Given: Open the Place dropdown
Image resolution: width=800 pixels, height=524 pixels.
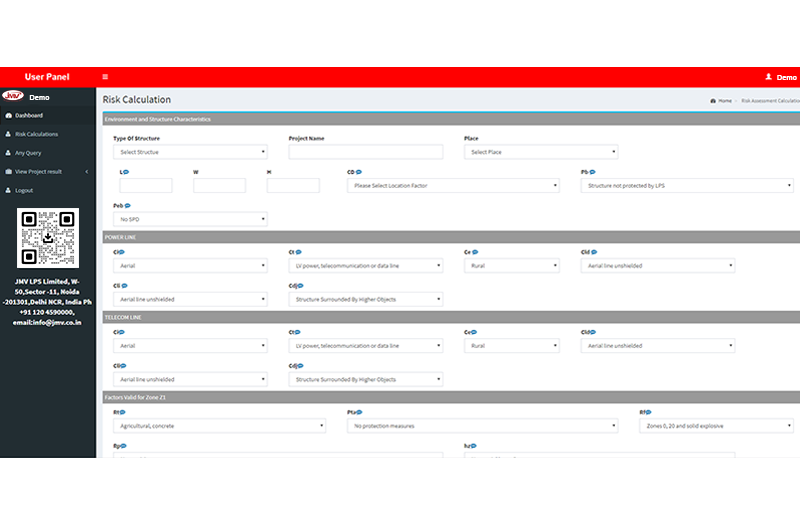Looking at the screenshot, I should tap(541, 152).
